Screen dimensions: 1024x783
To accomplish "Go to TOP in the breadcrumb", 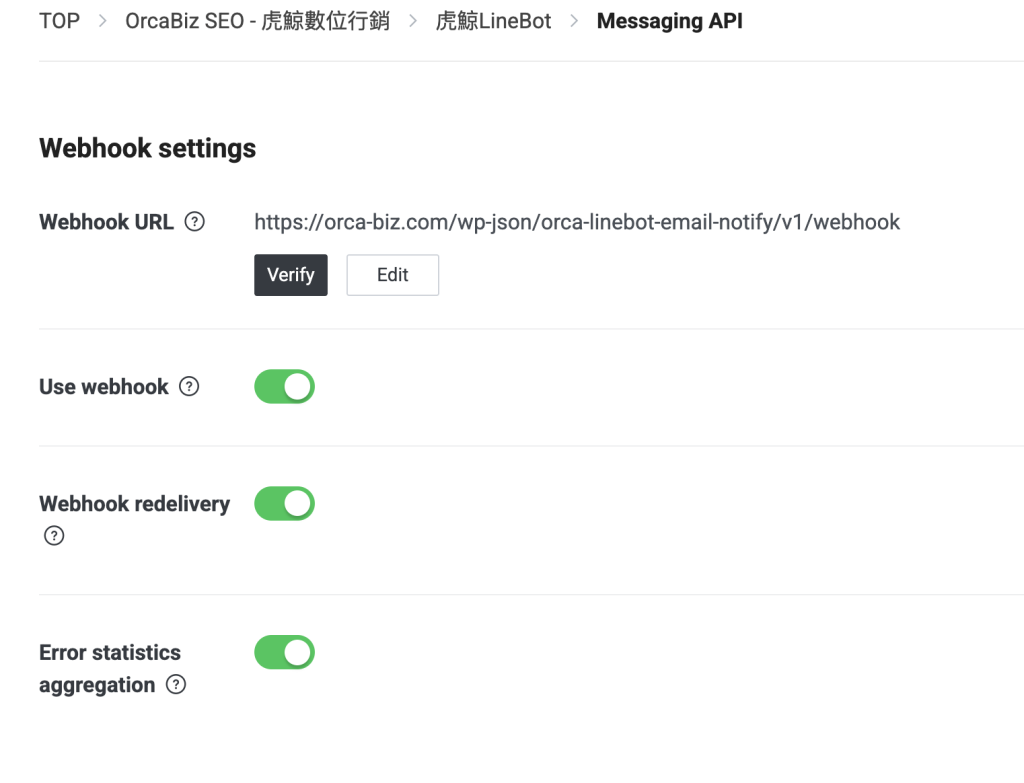I will click(59, 21).
